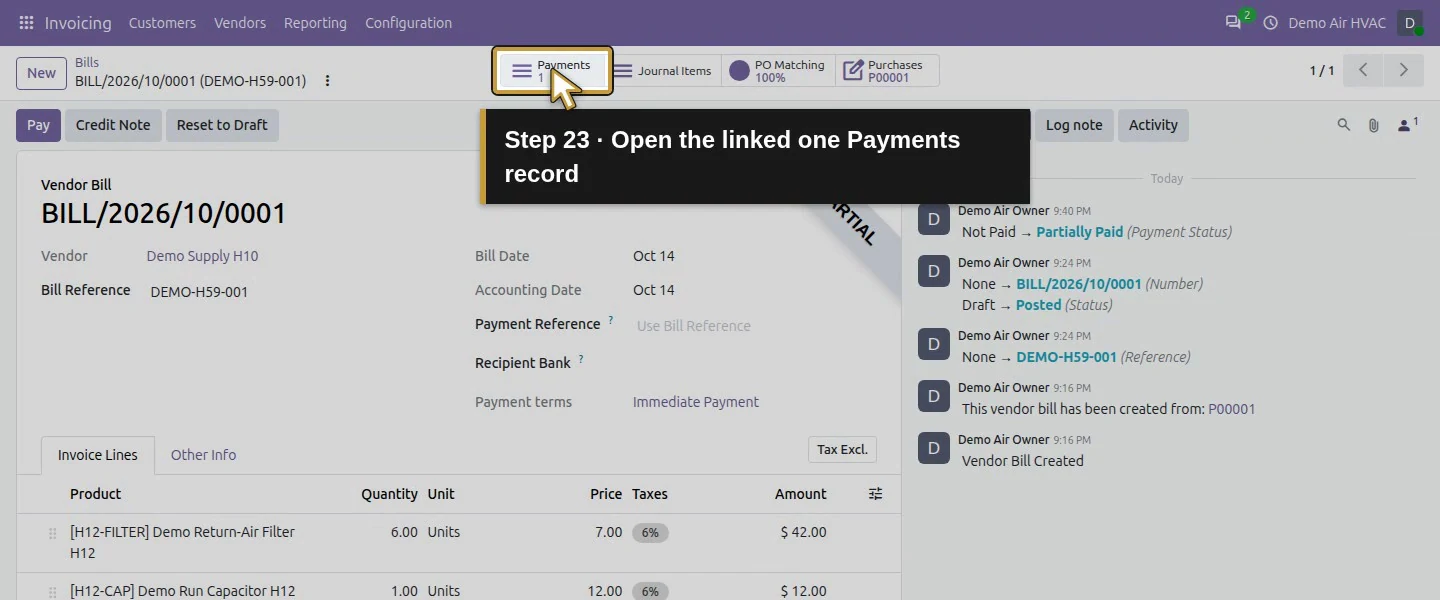
Task: Click the Bills breadcrumb link
Action: [87, 62]
